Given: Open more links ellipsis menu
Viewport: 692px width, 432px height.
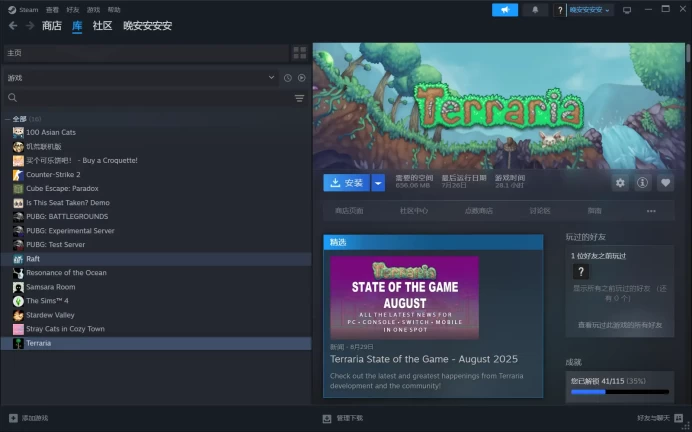Looking at the screenshot, I should [x=651, y=211].
